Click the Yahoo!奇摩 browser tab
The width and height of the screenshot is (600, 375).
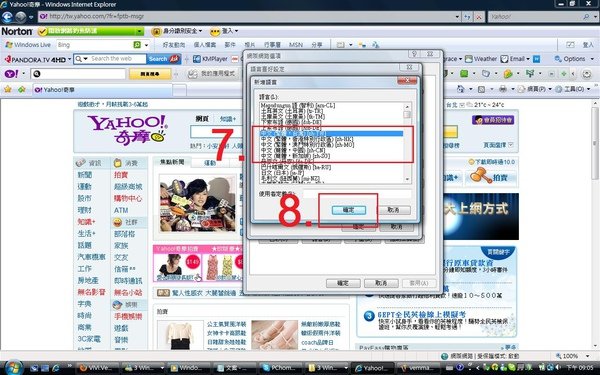click(x=103, y=90)
